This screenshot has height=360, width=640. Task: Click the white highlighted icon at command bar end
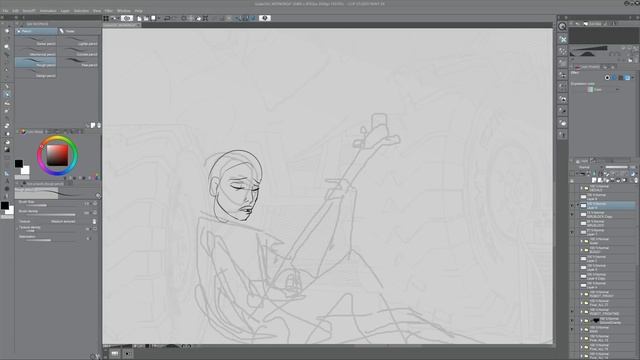264,18
